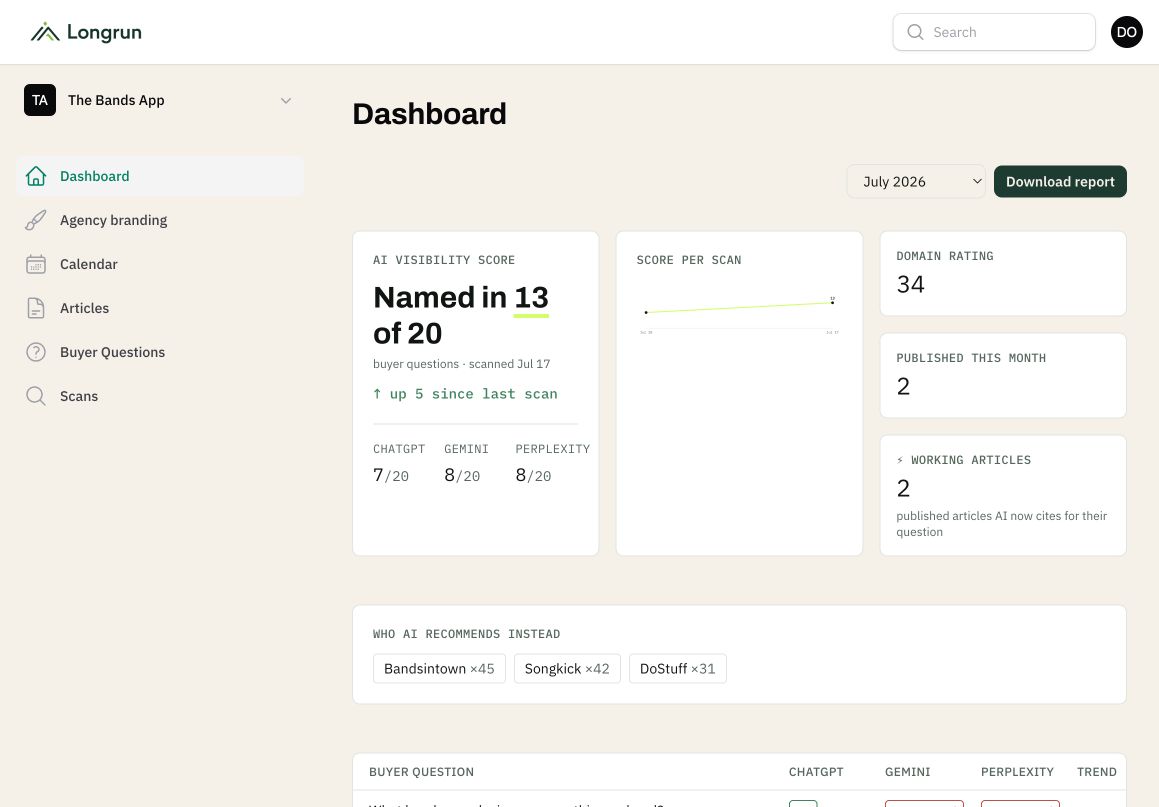1159x807 pixels.
Task: Expand The Bands App workspace chevron
Action: click(x=286, y=101)
